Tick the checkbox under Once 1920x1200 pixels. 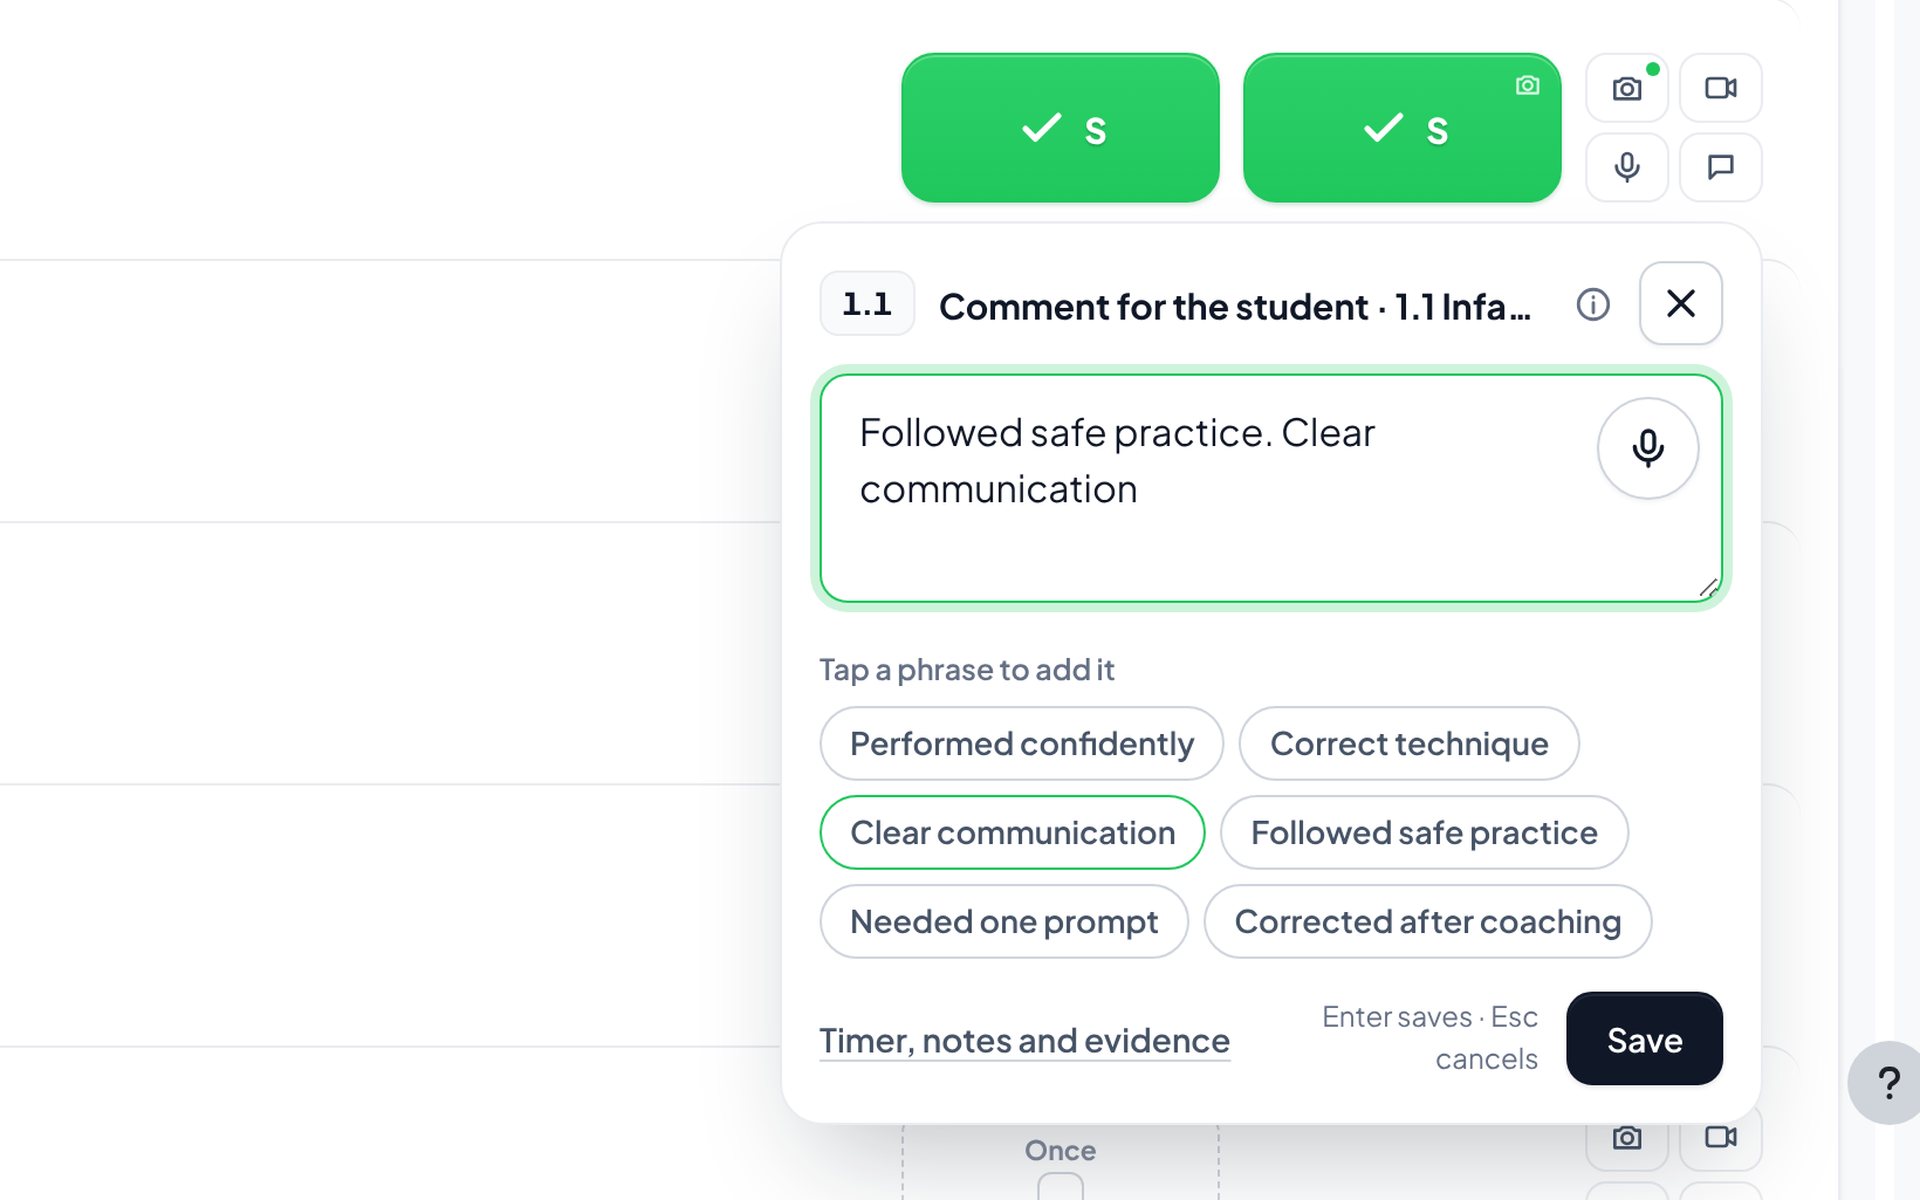click(1060, 1187)
